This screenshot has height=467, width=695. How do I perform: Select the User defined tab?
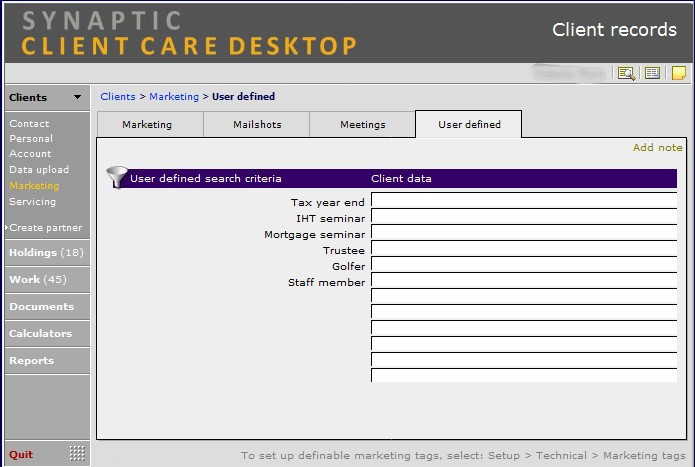click(469, 125)
